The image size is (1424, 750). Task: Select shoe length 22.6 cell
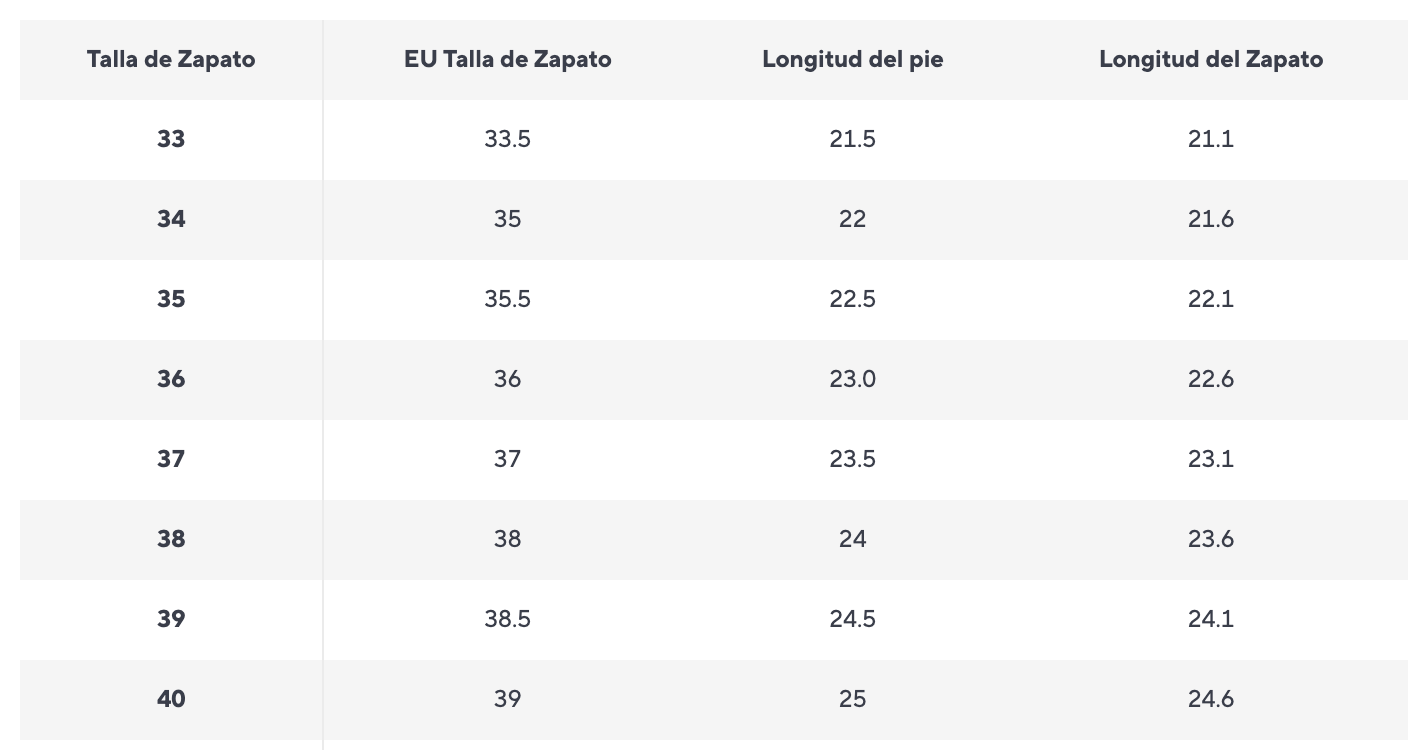[1211, 379]
